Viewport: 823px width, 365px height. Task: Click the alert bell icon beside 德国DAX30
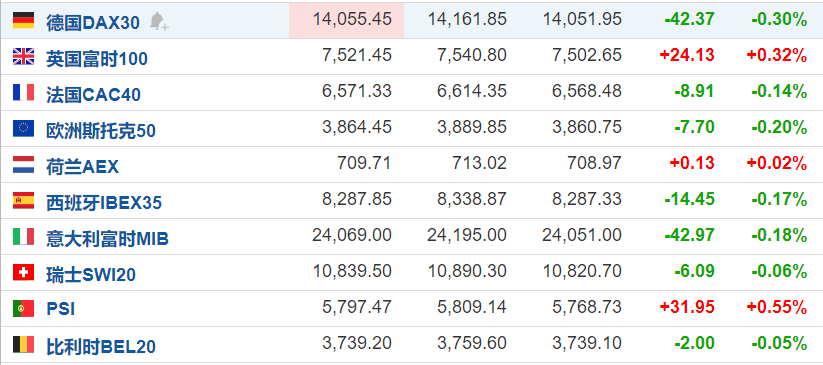pyautogui.click(x=159, y=21)
